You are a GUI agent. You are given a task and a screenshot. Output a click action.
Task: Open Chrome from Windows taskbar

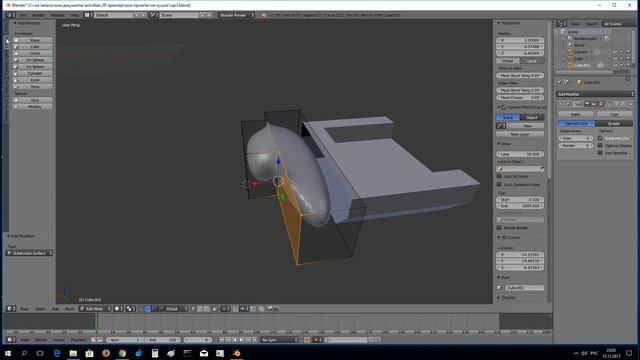point(122,353)
